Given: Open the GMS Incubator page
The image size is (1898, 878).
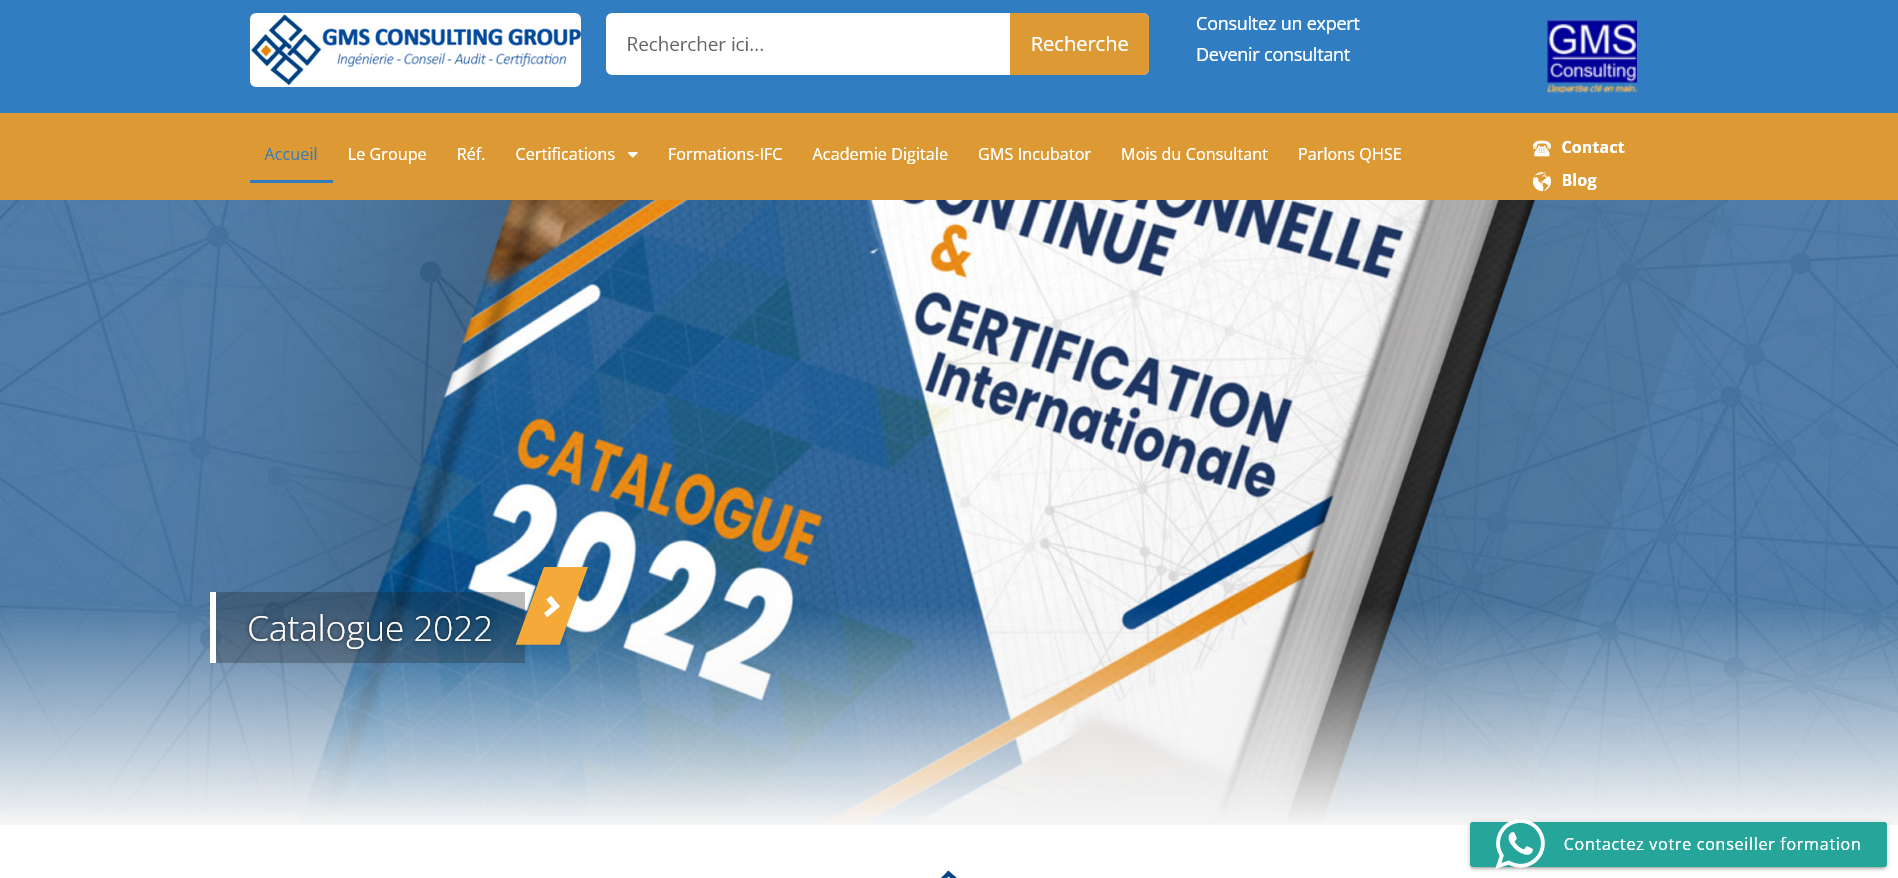Looking at the screenshot, I should tap(1034, 154).
